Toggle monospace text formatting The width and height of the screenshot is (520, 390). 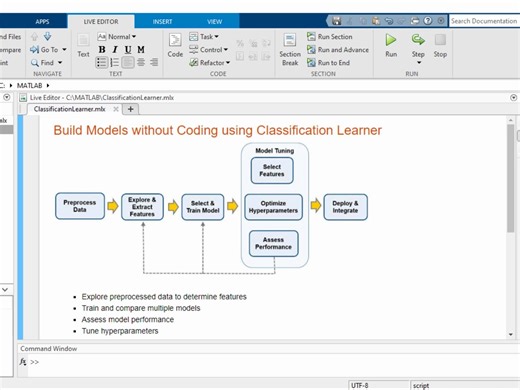tap(141, 50)
